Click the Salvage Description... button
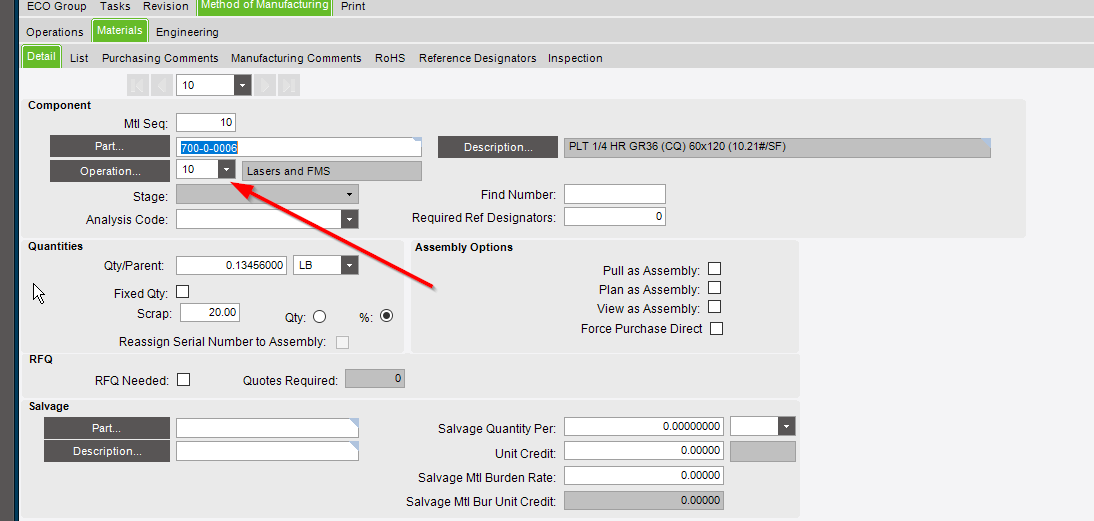This screenshot has width=1094, height=521. (107, 451)
